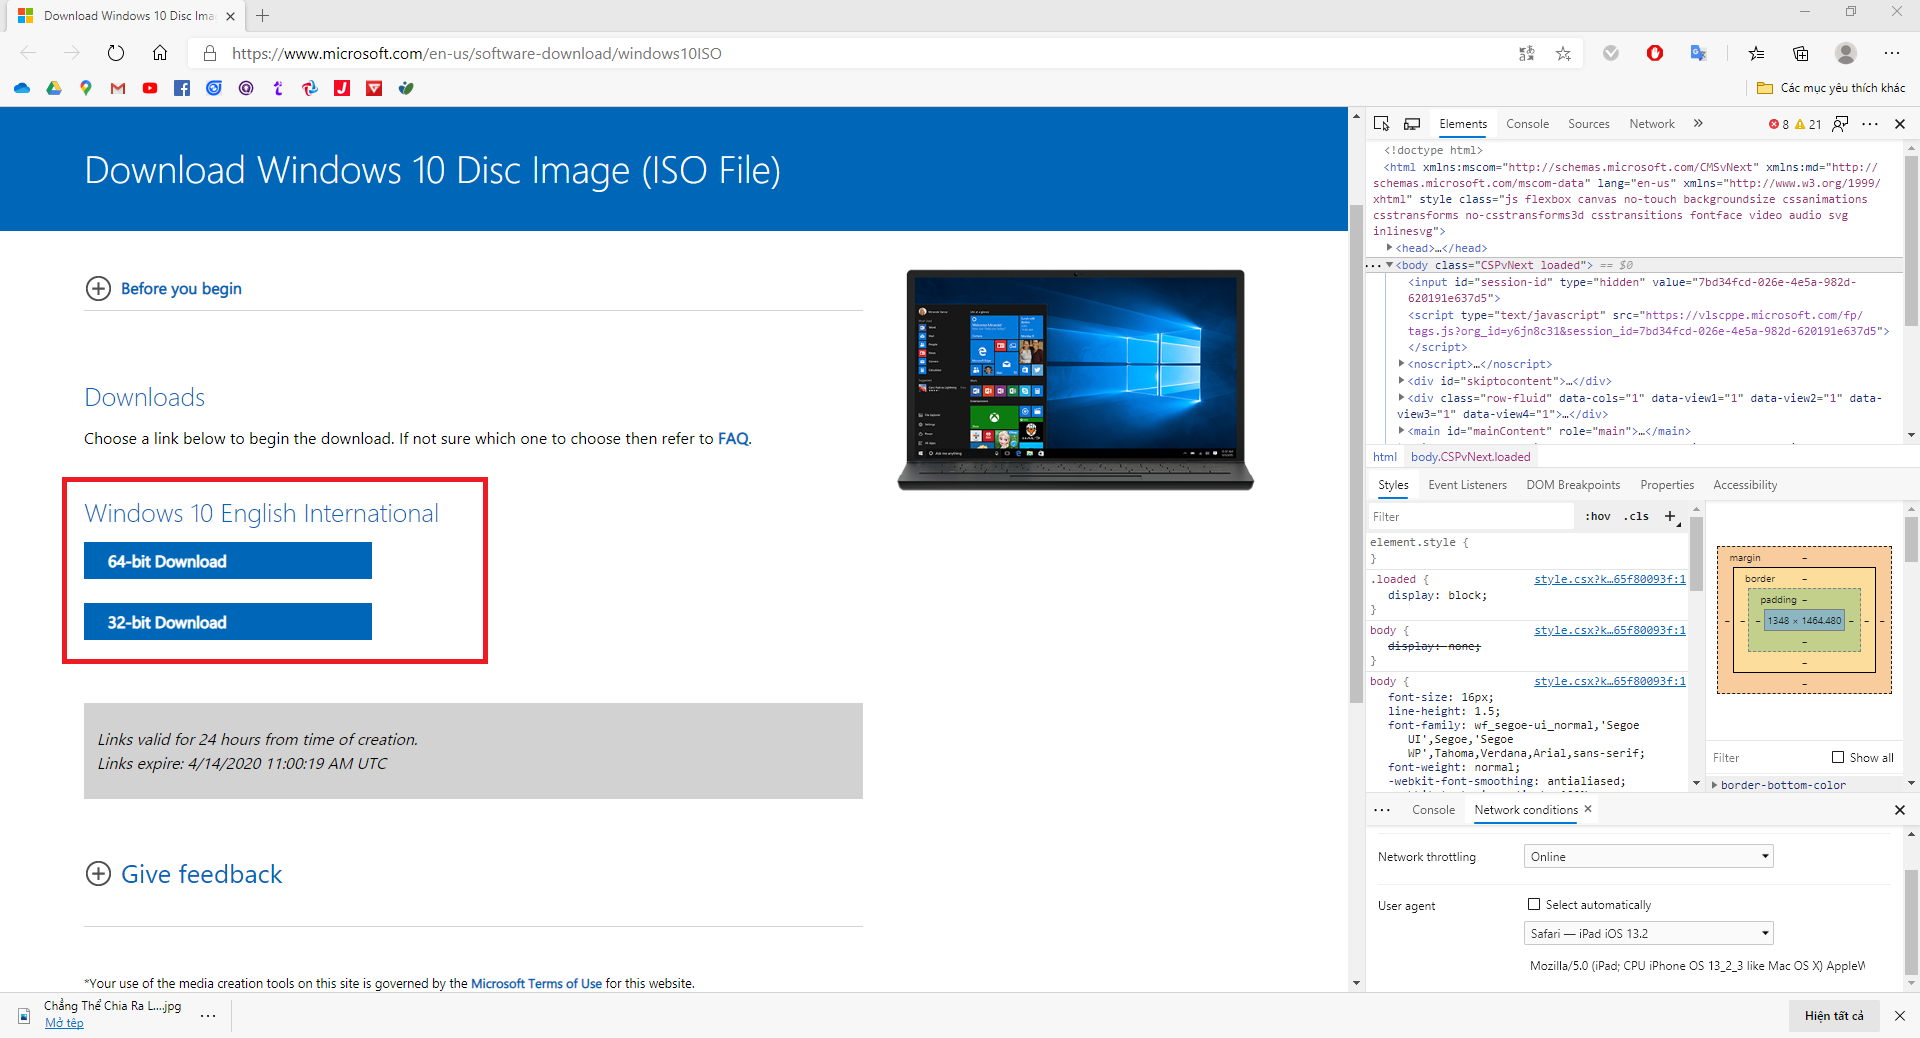
Task: Expand the skiptocontent div node
Action: coord(1402,381)
